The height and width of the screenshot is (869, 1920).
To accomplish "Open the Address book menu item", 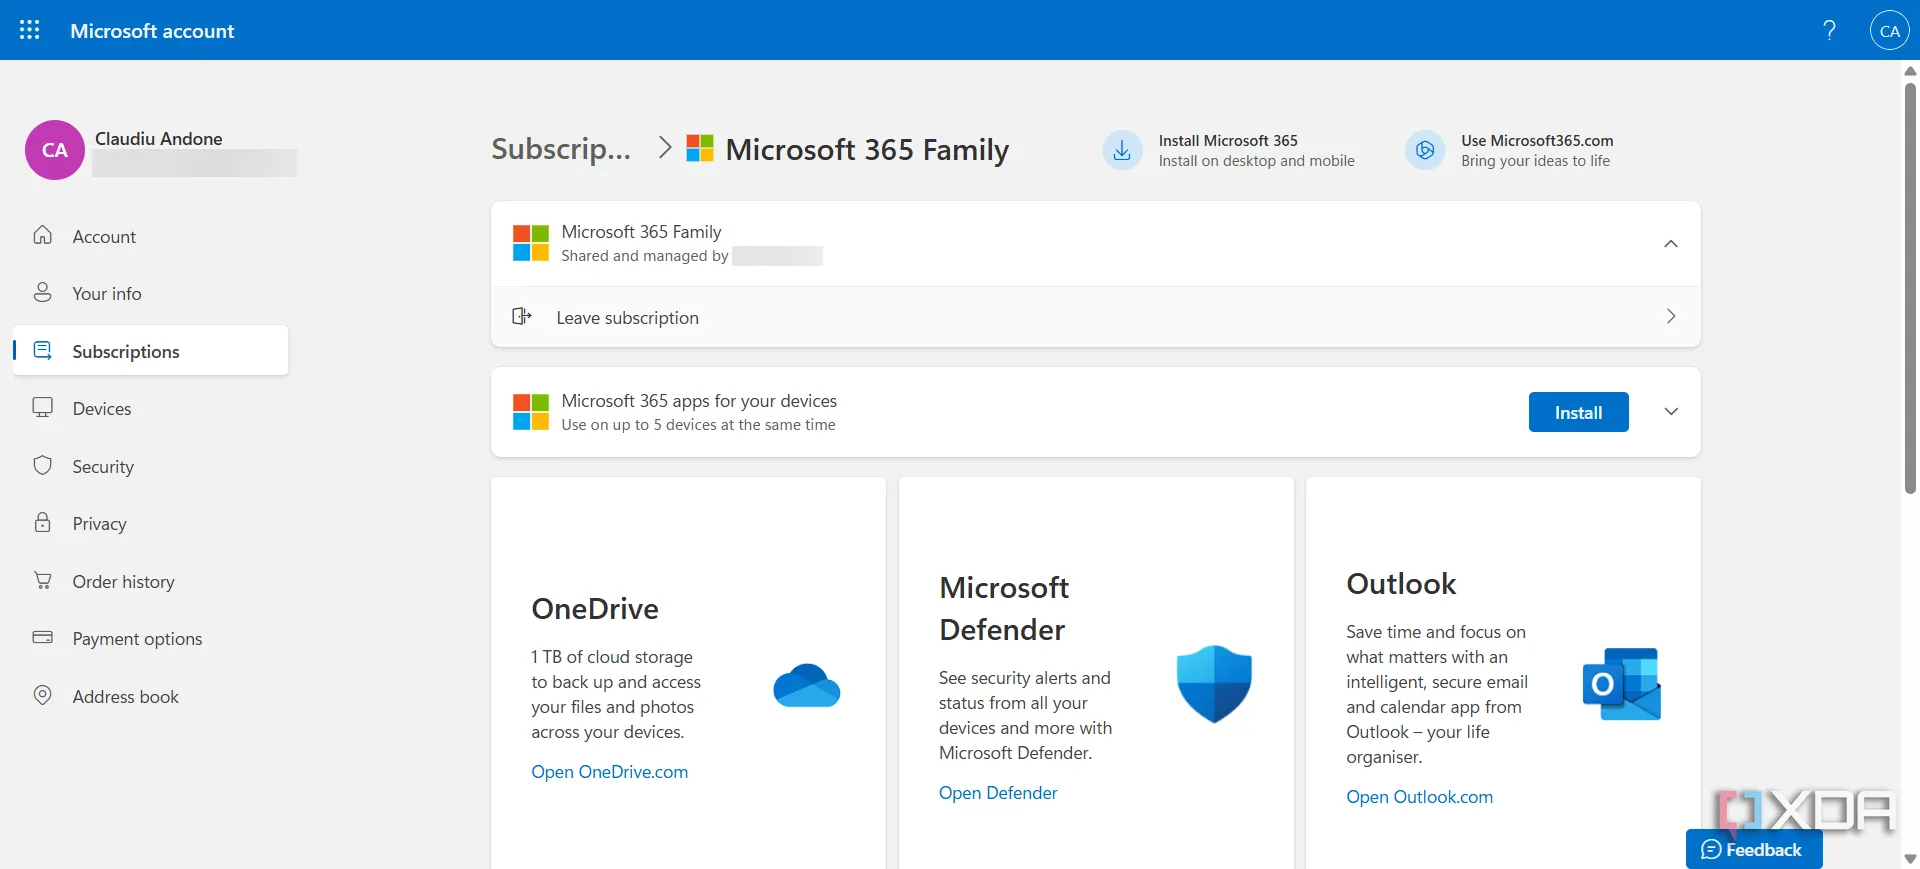I will pyautogui.click(x=150, y=696).
